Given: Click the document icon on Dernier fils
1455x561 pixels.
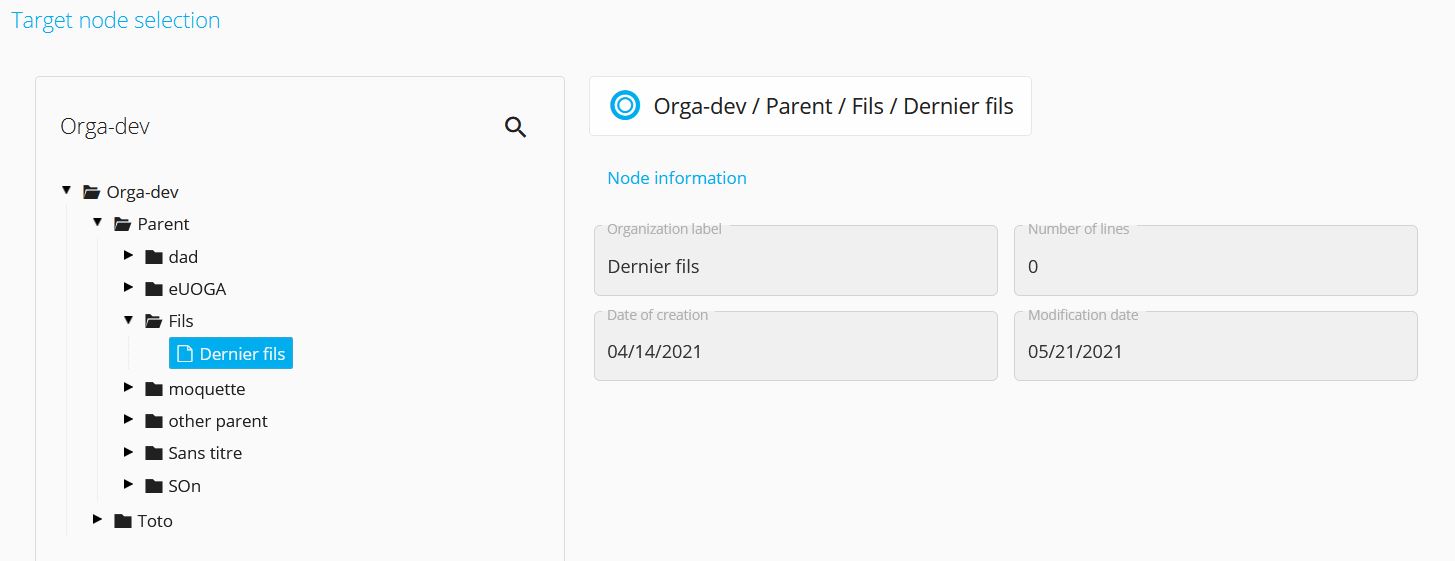Looking at the screenshot, I should click(184, 353).
